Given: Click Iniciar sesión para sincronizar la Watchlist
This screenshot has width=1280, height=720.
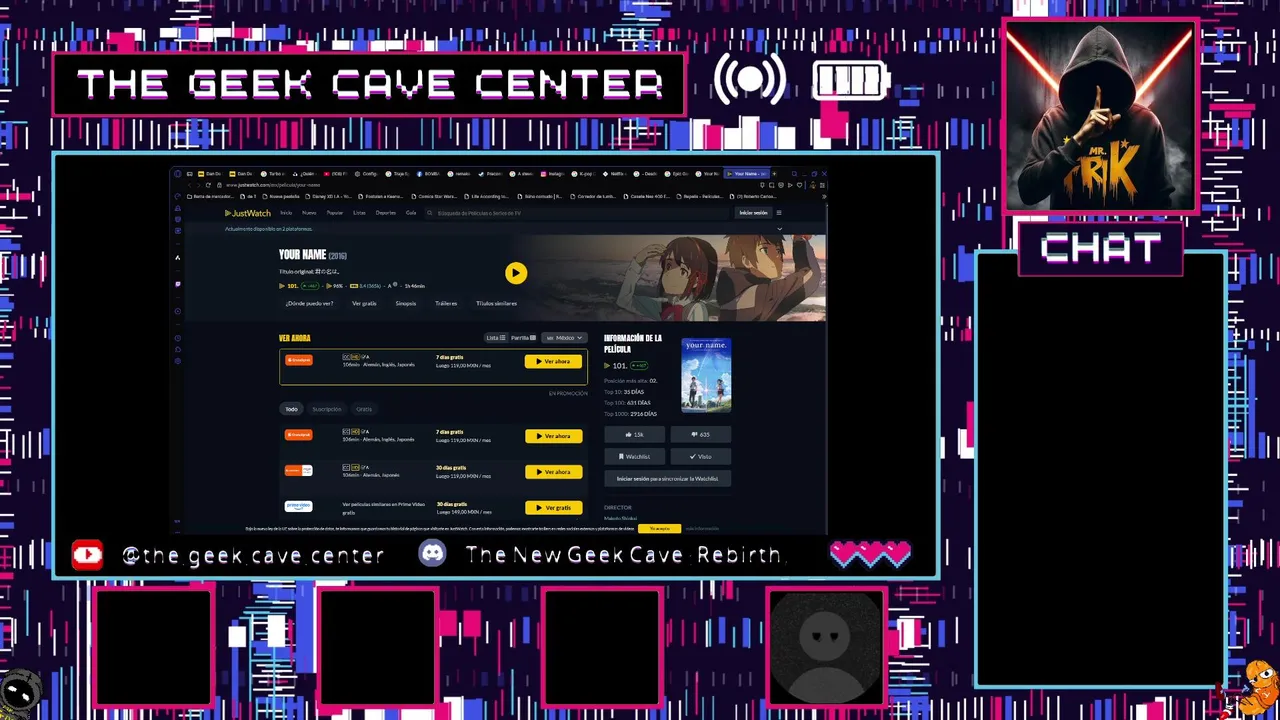Looking at the screenshot, I should [668, 479].
